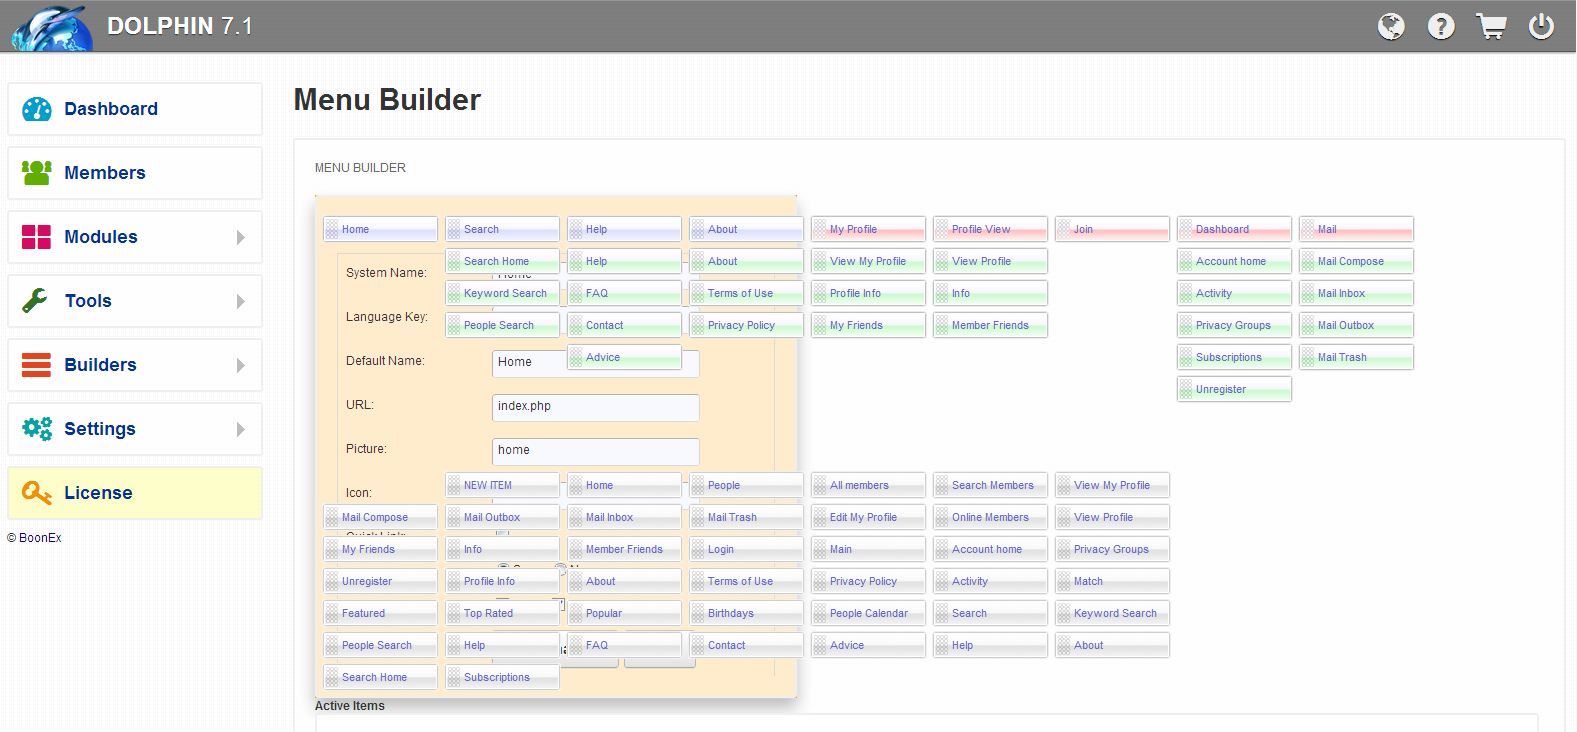Click the grip handle on the Match item
1577x732 pixels.
(x=1064, y=581)
